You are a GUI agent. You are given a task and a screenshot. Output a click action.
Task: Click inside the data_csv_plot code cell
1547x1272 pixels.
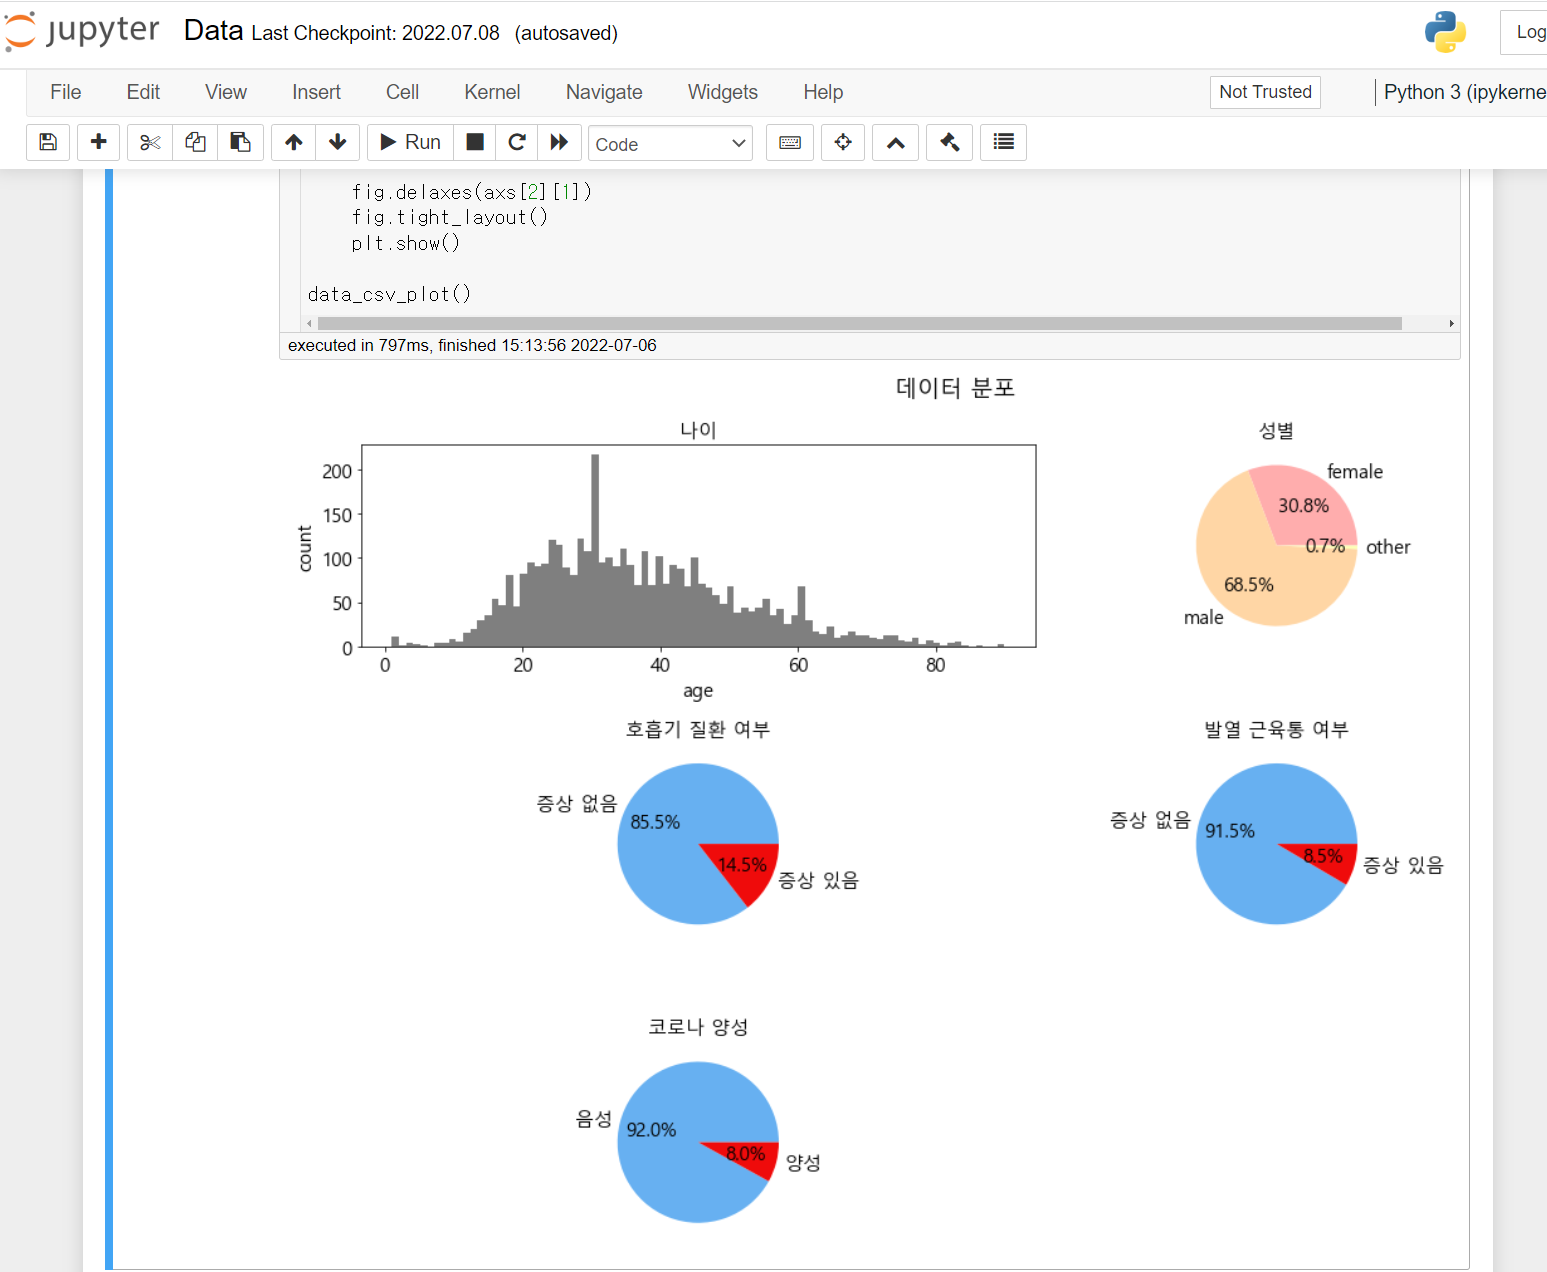390,293
